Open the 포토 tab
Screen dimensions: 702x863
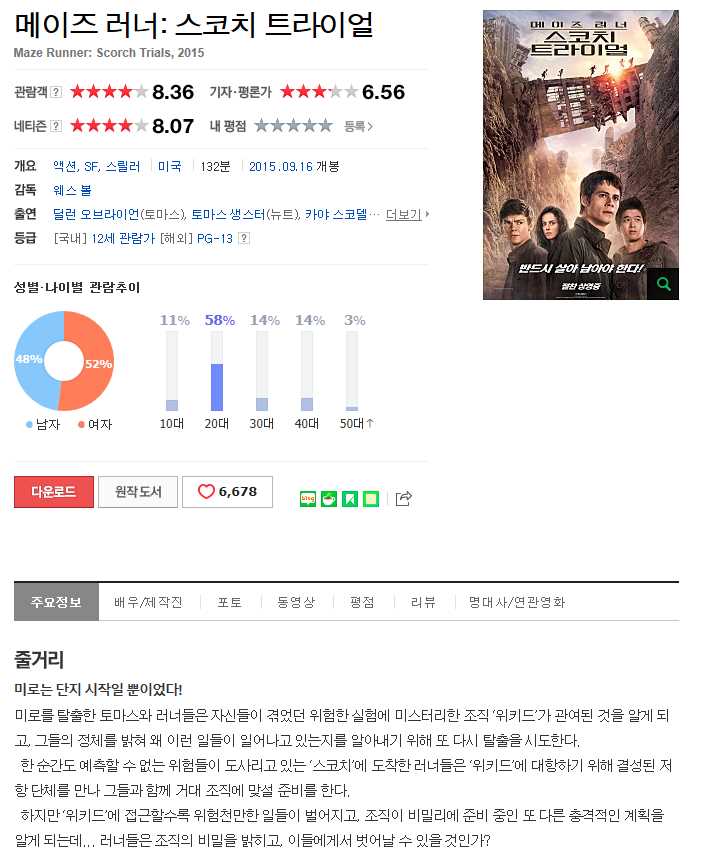230,602
